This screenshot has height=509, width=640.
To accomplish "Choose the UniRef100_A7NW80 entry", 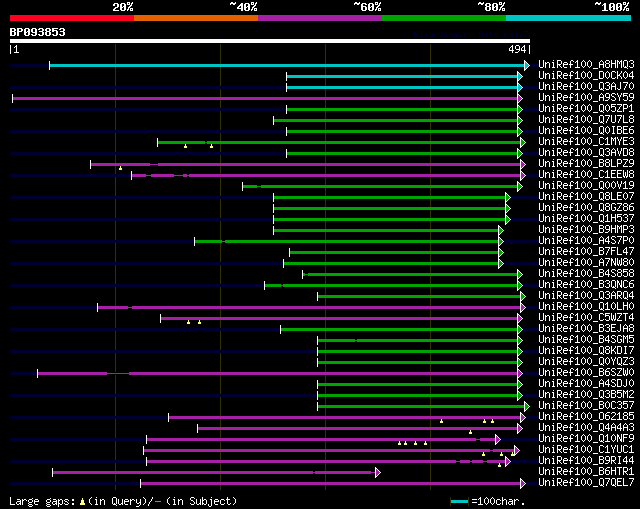I will 586,263.
